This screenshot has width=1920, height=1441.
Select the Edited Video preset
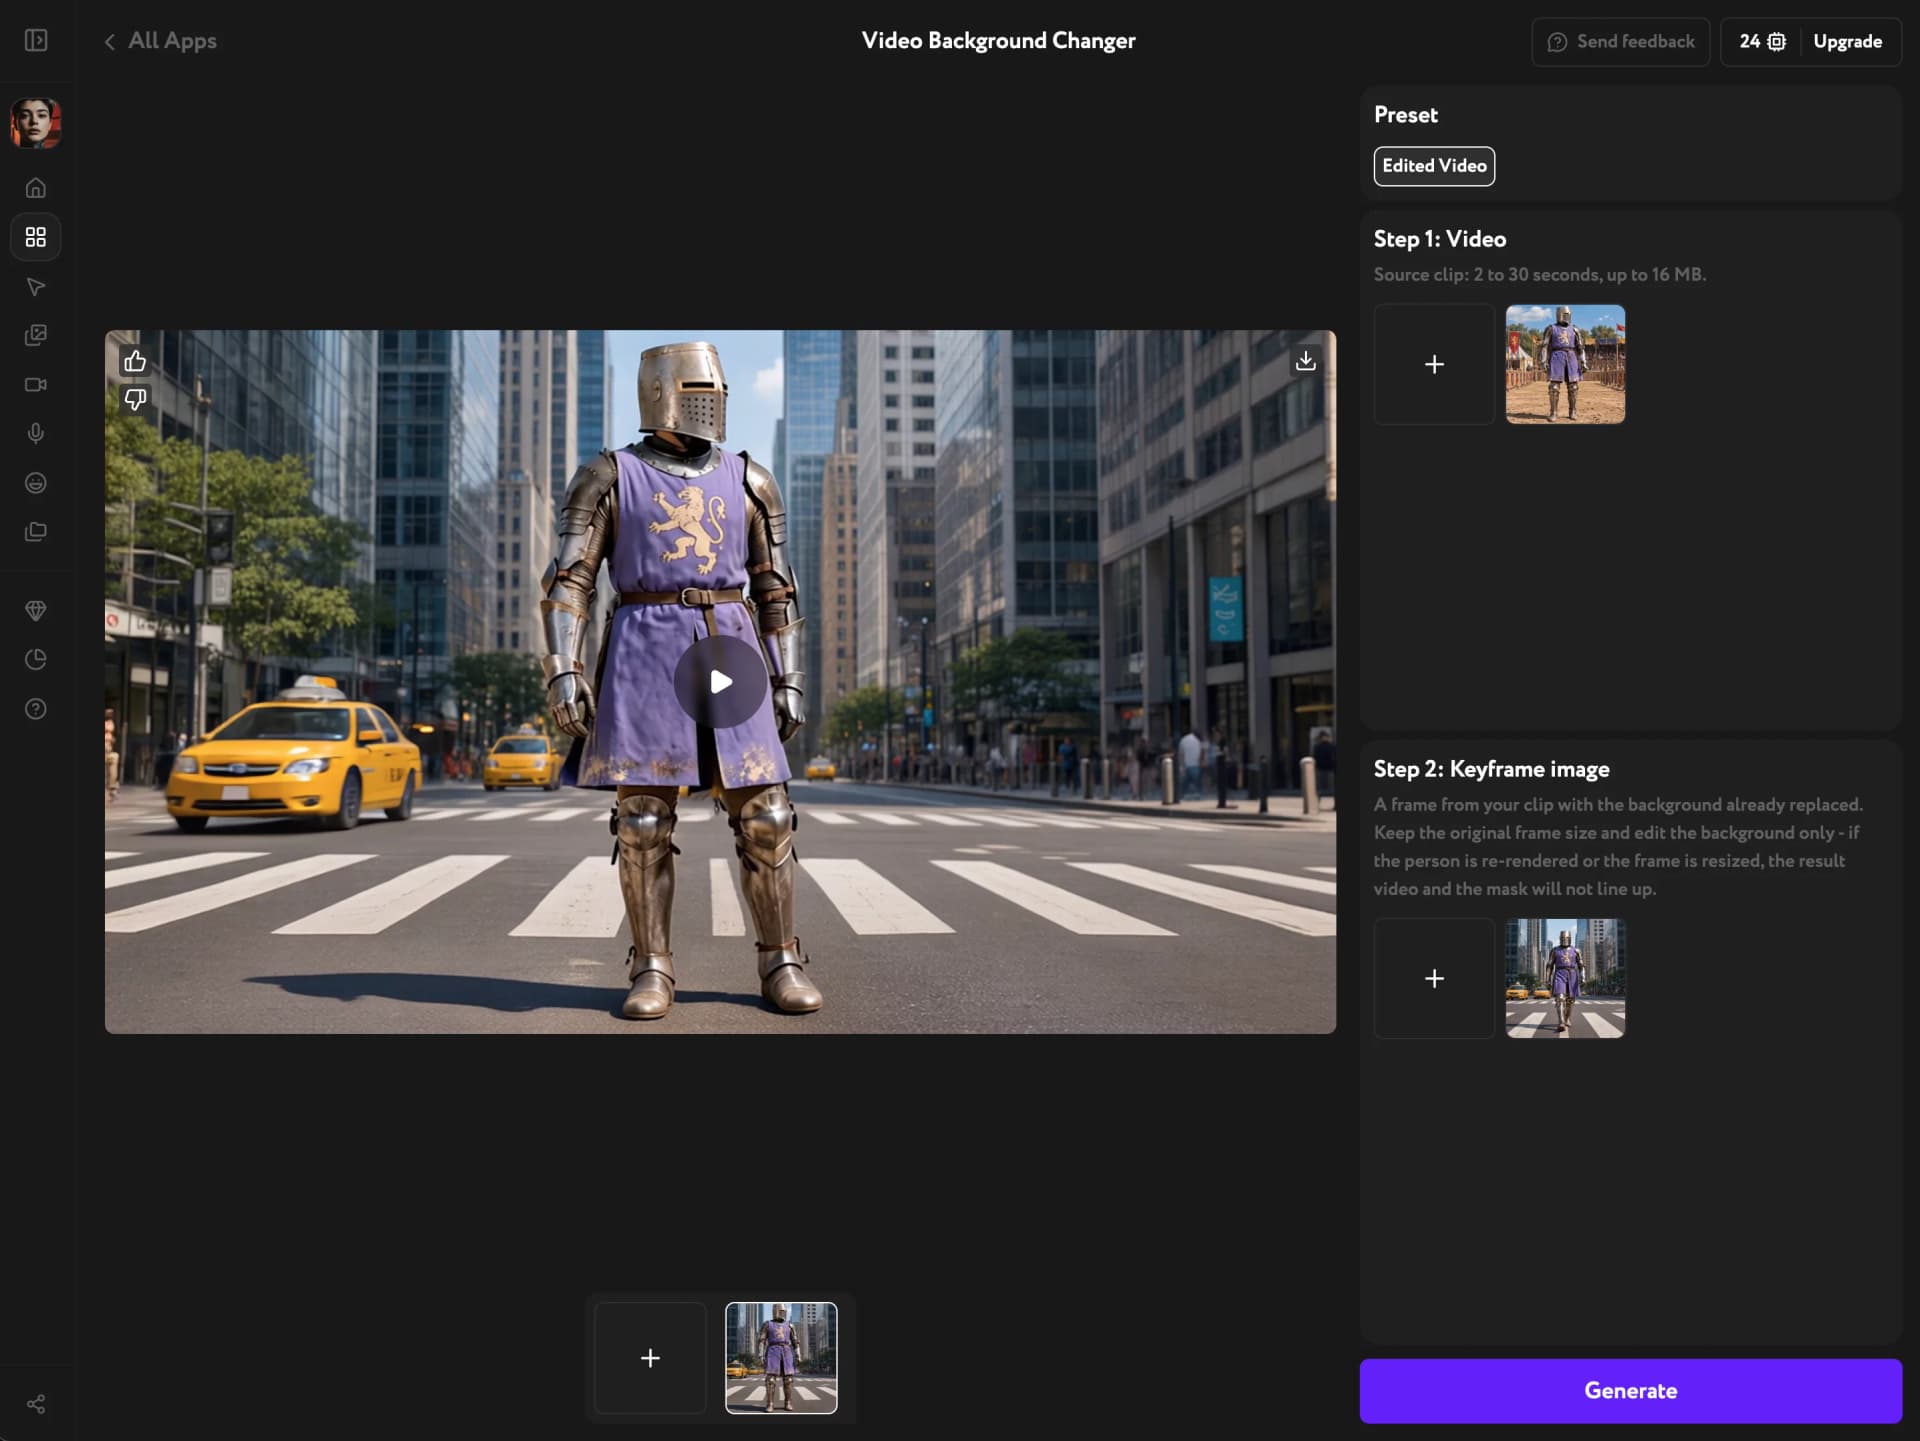(1434, 166)
